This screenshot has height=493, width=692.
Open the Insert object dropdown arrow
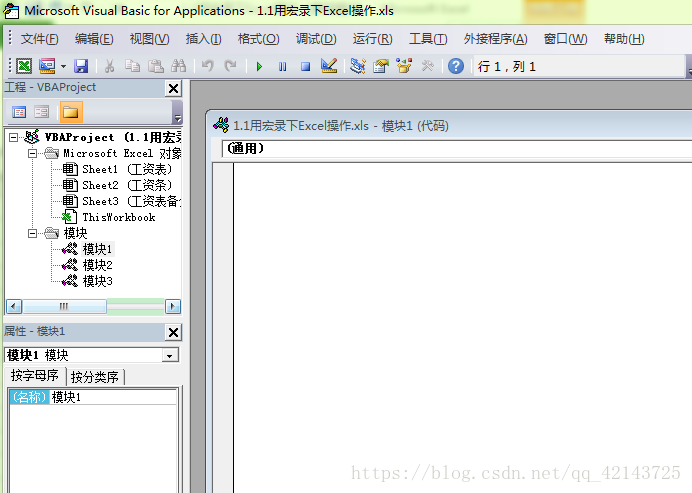64,67
